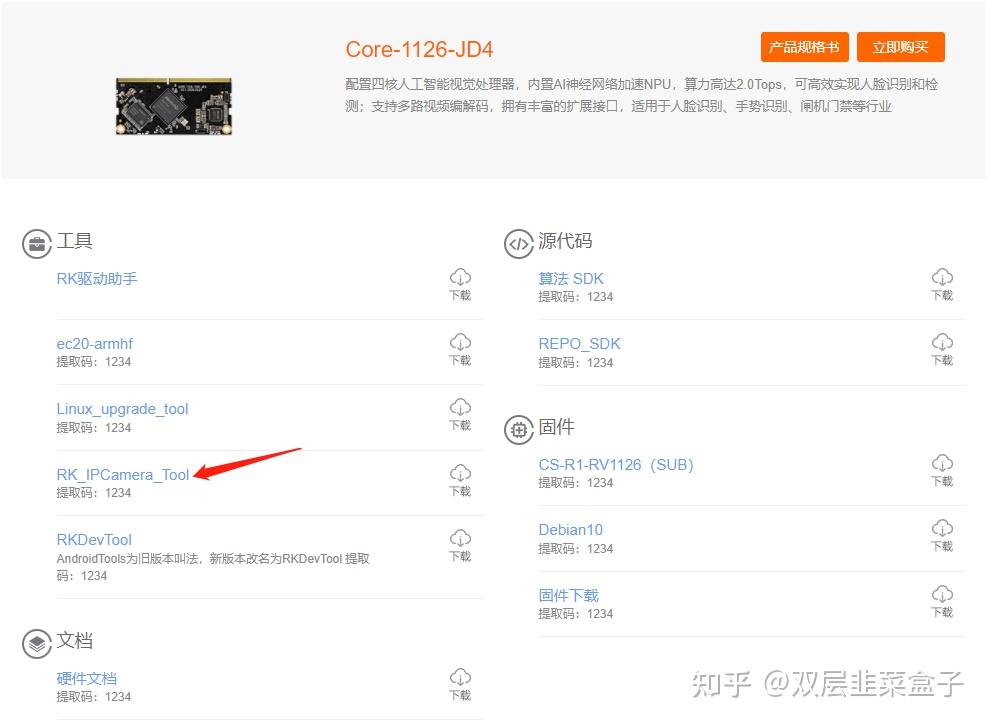Download REPO_SDK via its cloud icon
Image resolution: width=989 pixels, height=724 pixels.
click(x=942, y=342)
